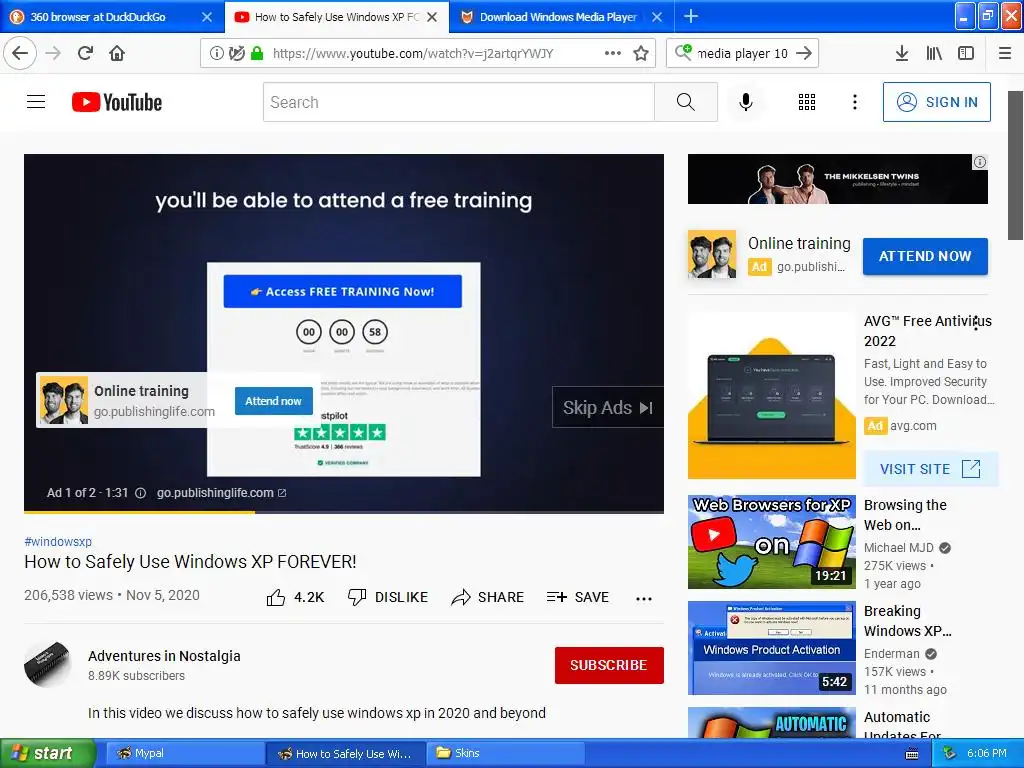
Task: Click the browser forward arrow
Action: [53, 53]
